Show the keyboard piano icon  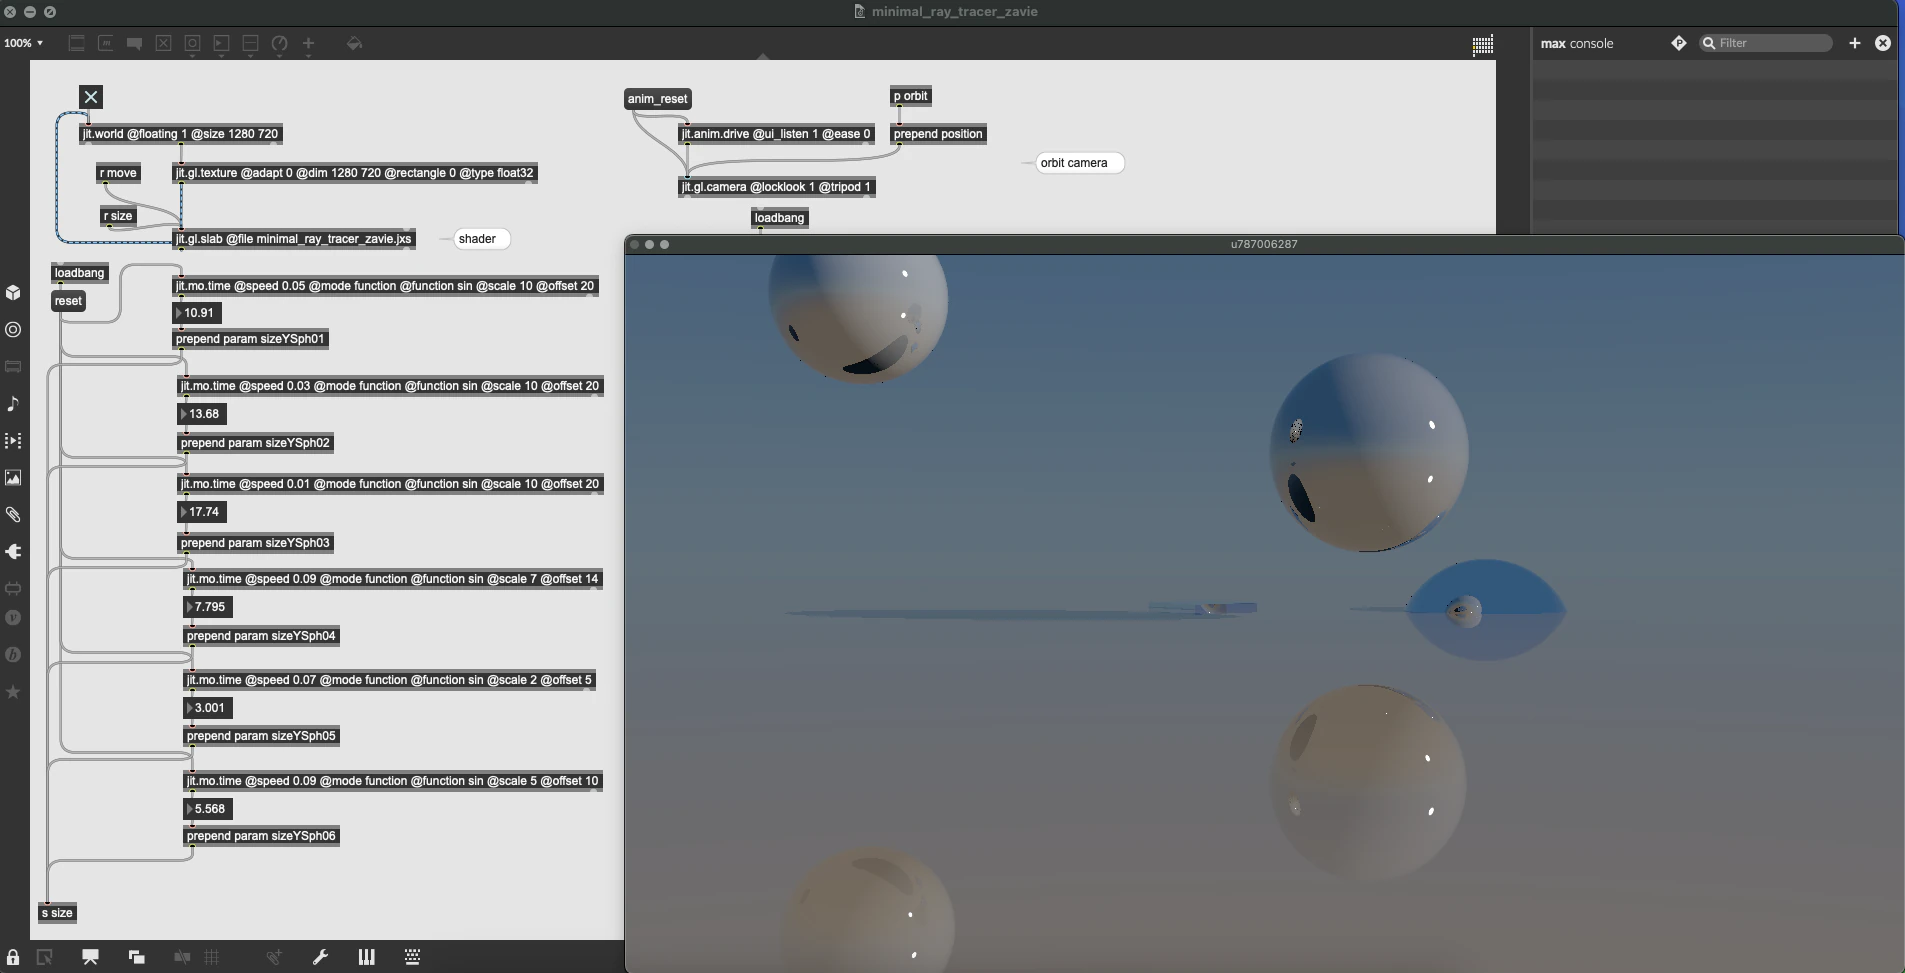(366, 957)
